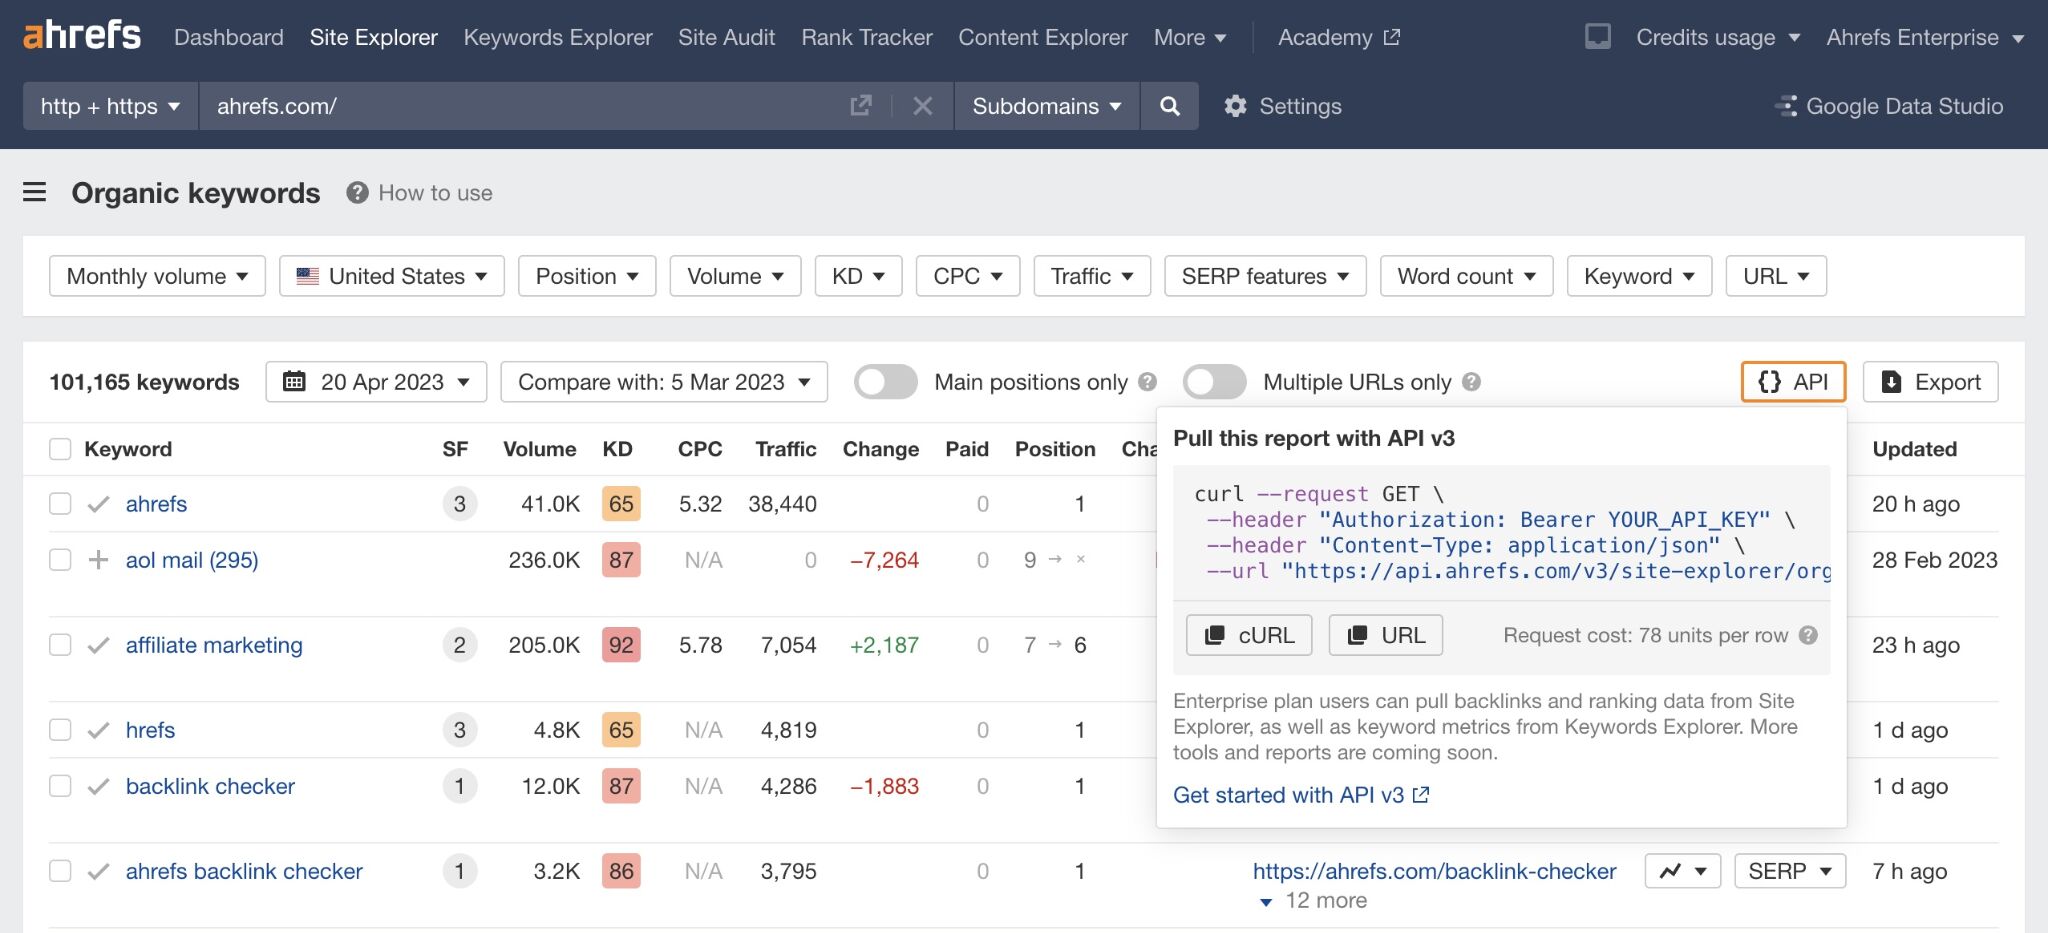This screenshot has width=2048, height=933.
Task: Click the How to use help icon
Action: 357,193
